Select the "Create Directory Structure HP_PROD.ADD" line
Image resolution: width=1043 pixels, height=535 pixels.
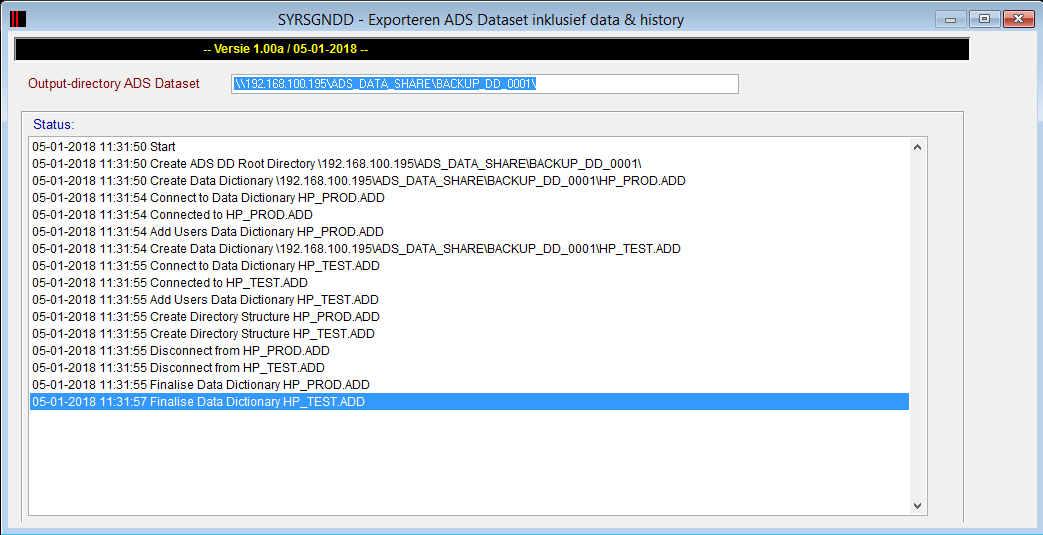coord(470,317)
